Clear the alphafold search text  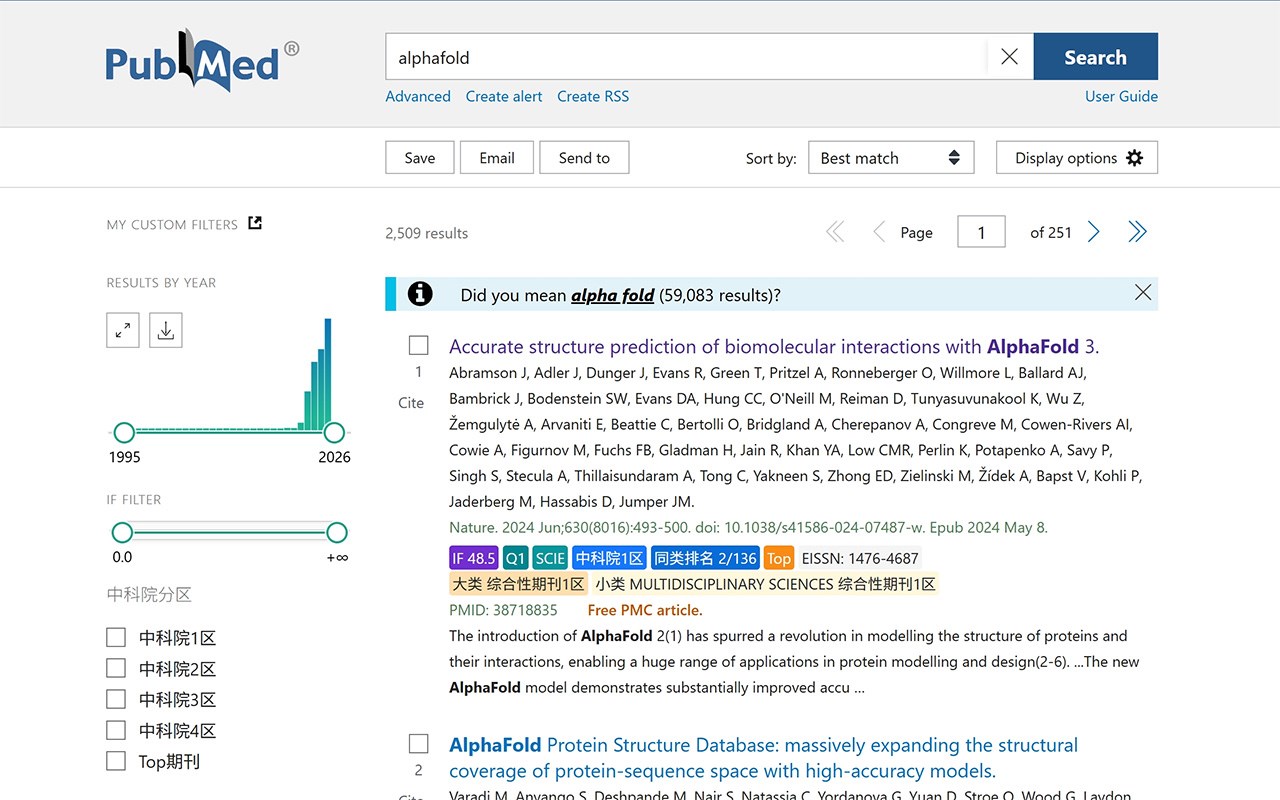click(1010, 57)
